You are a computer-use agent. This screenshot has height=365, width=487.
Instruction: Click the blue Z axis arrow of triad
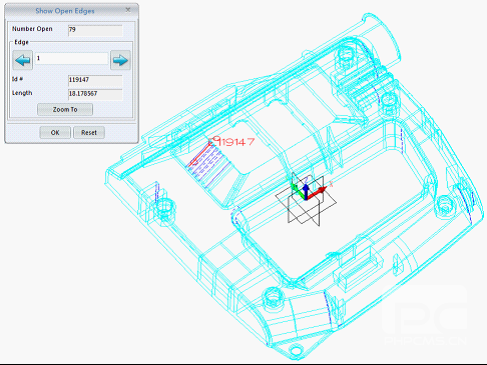click(306, 189)
